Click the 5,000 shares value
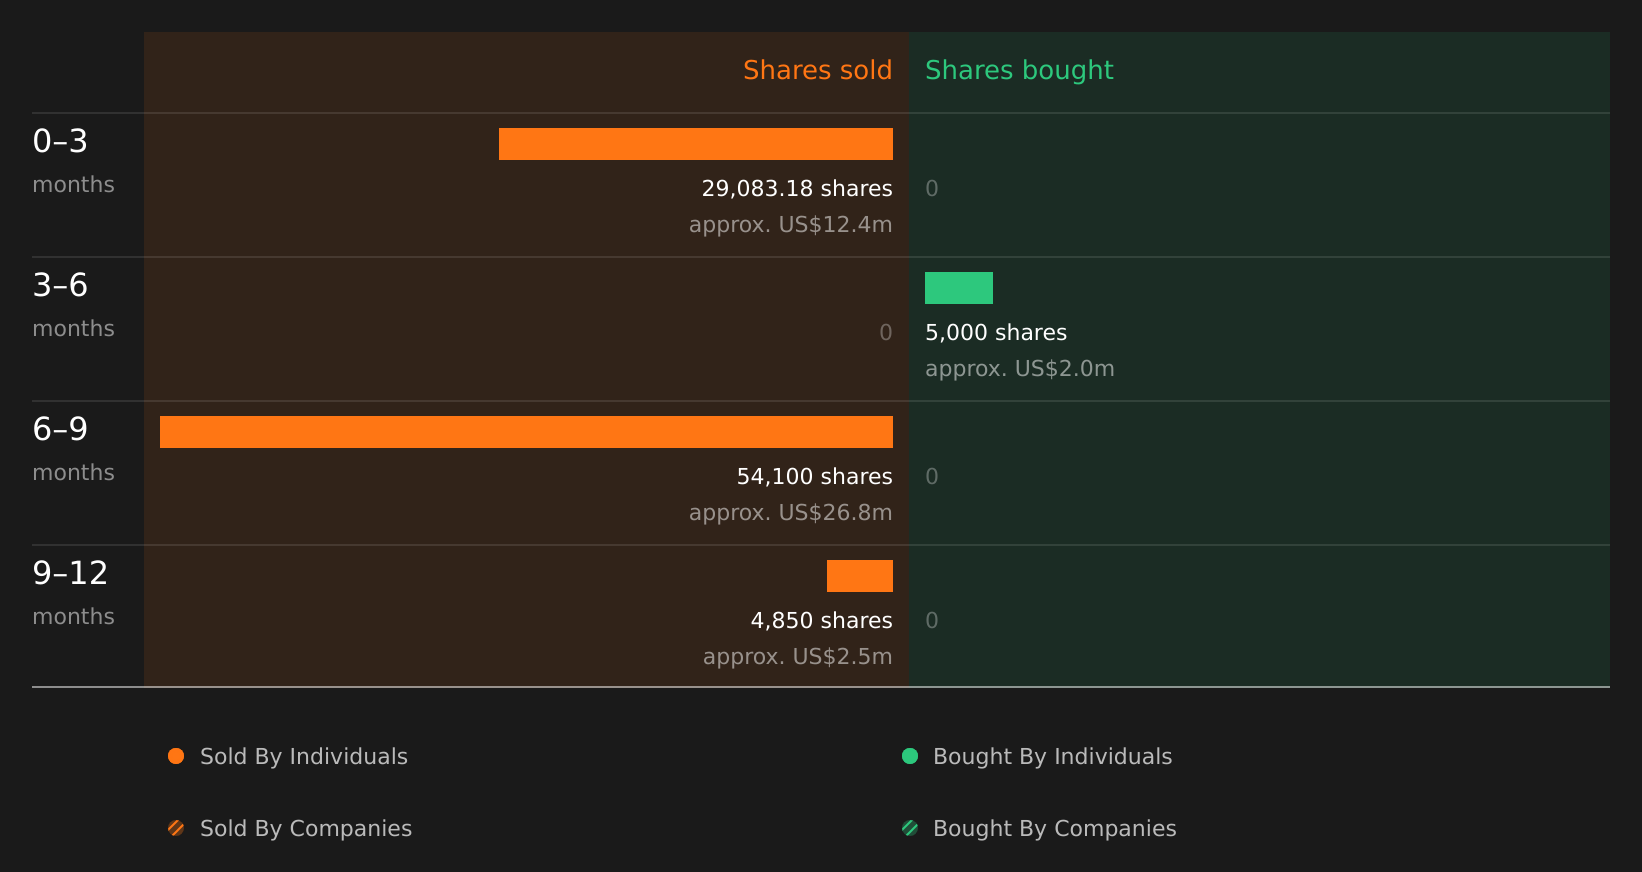 click(x=996, y=333)
